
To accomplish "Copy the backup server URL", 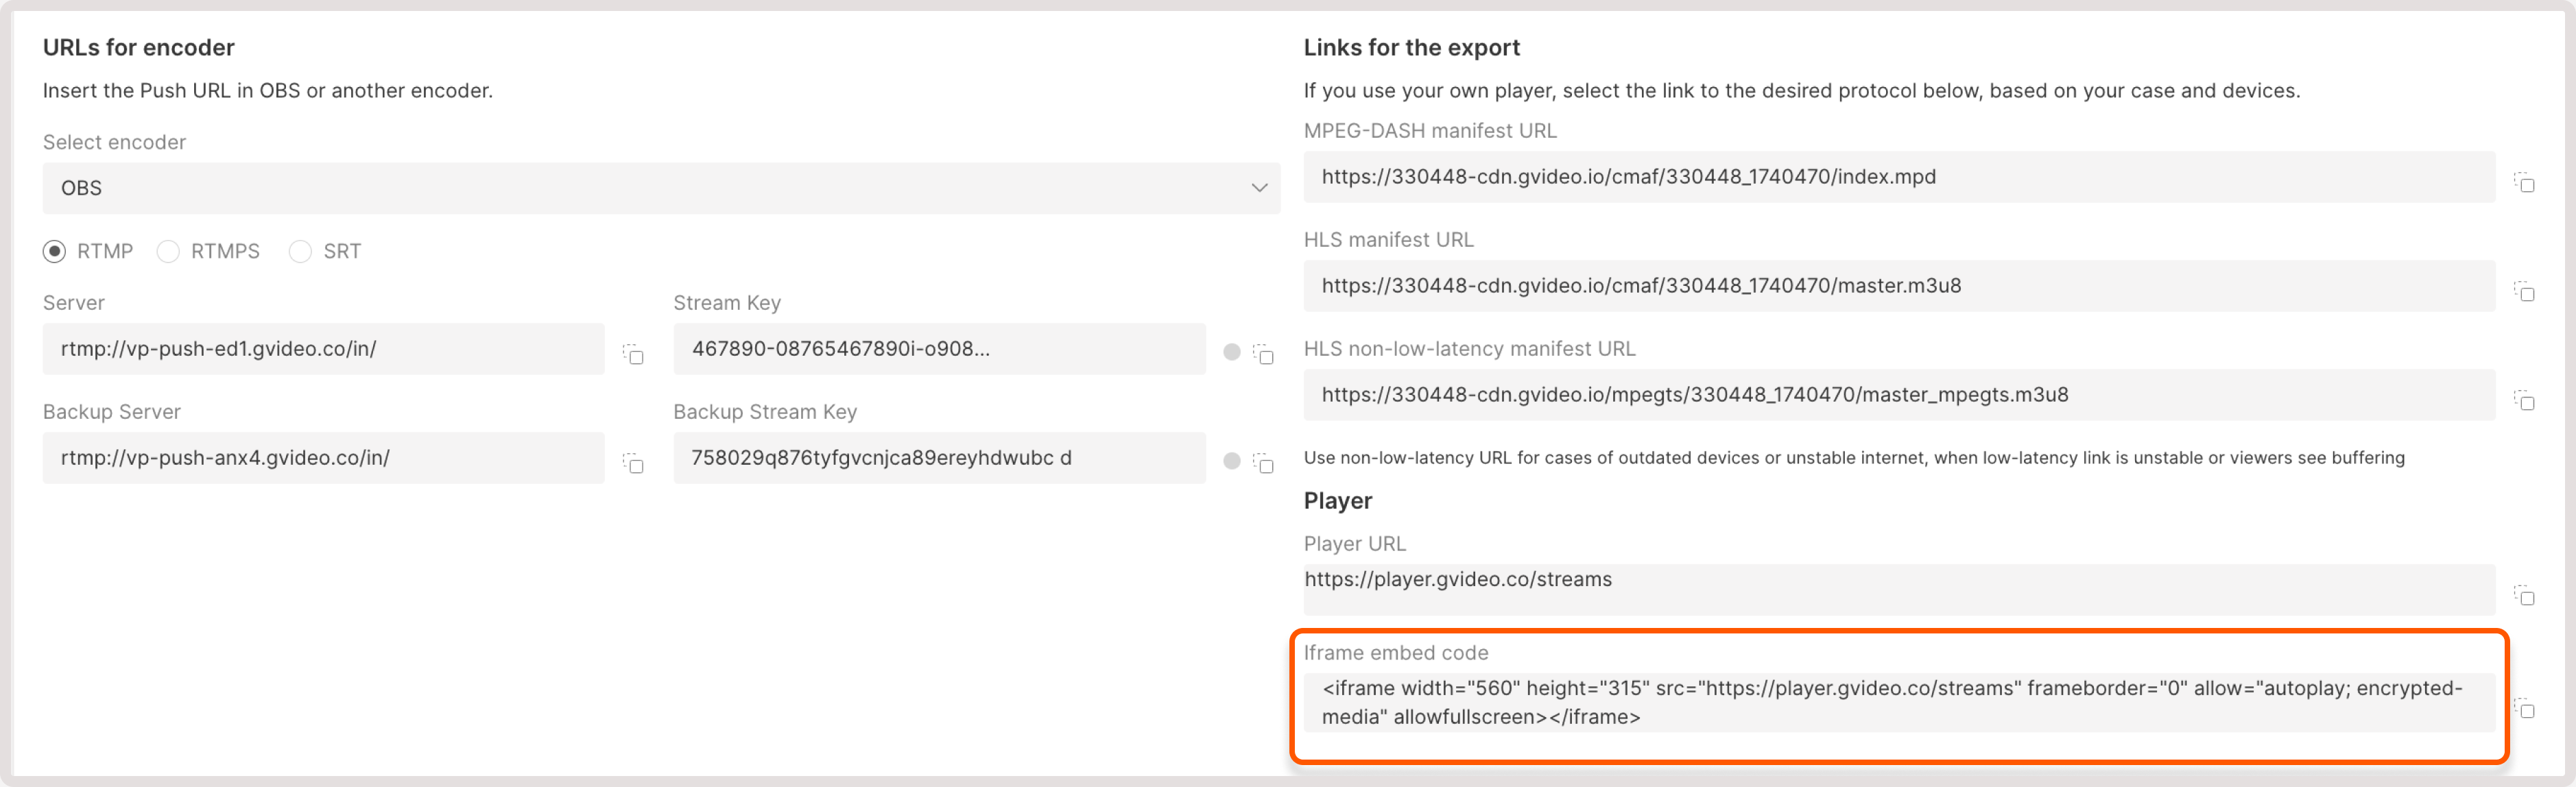I will 633,464.
